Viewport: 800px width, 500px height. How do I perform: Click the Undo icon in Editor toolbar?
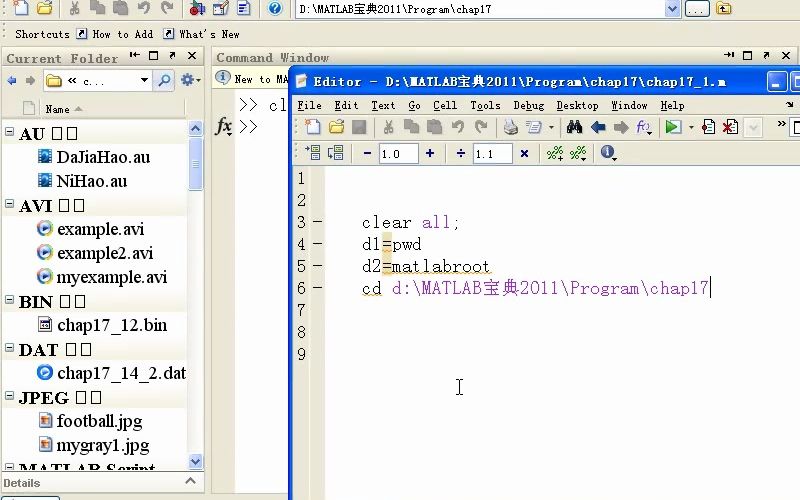pos(458,127)
